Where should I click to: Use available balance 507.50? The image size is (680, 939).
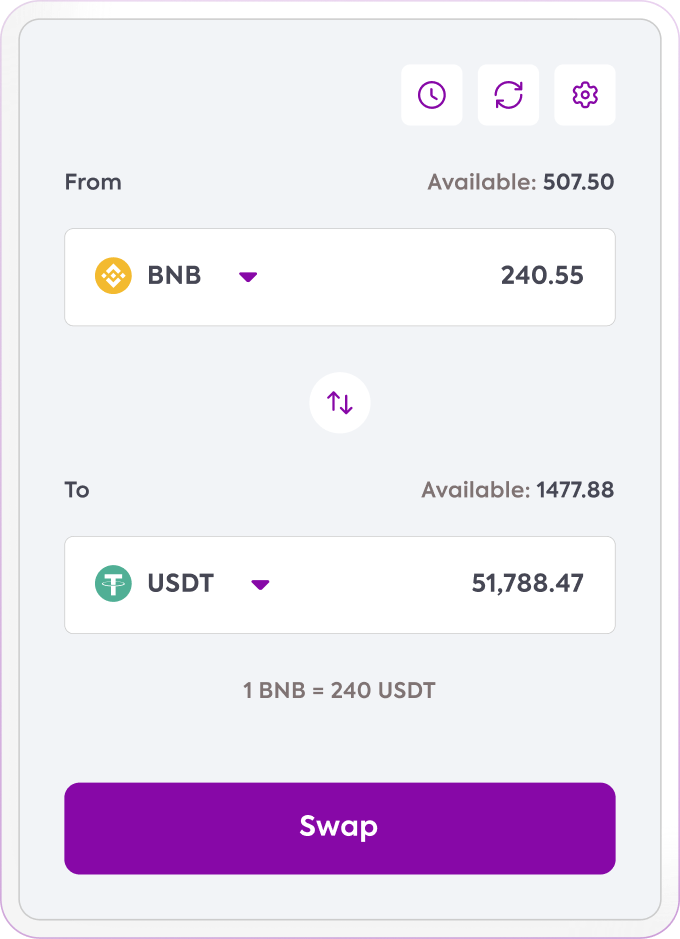click(x=578, y=182)
